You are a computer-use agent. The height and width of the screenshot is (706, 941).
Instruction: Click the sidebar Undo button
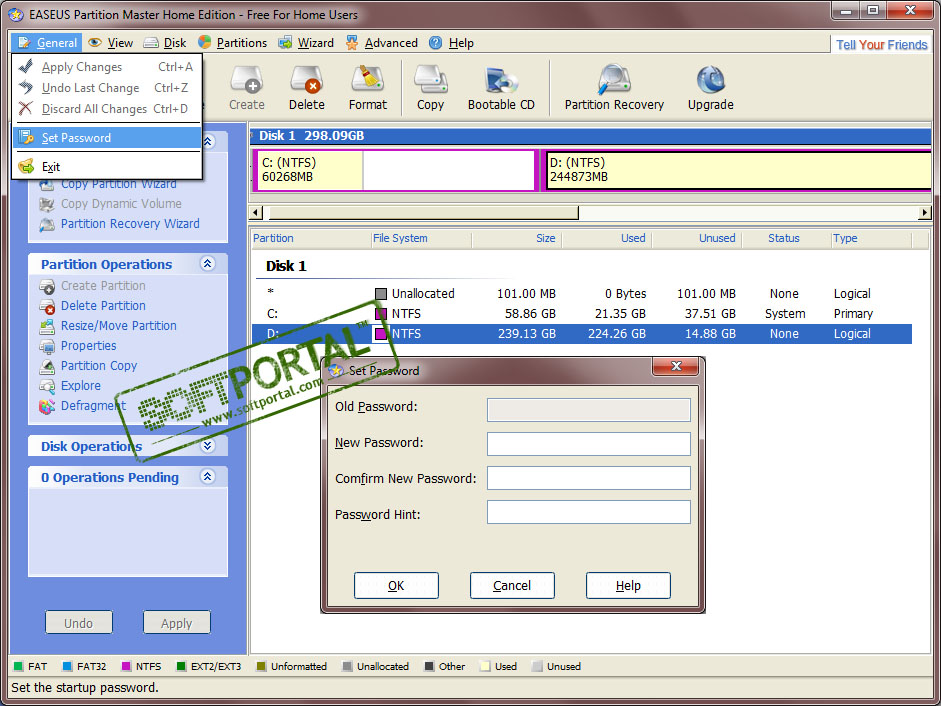click(x=79, y=623)
